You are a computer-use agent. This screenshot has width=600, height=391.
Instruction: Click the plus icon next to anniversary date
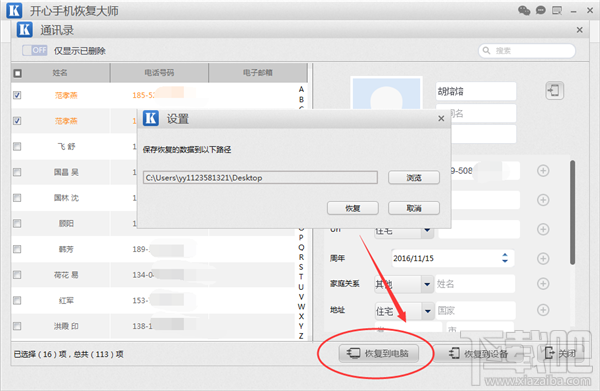(543, 259)
